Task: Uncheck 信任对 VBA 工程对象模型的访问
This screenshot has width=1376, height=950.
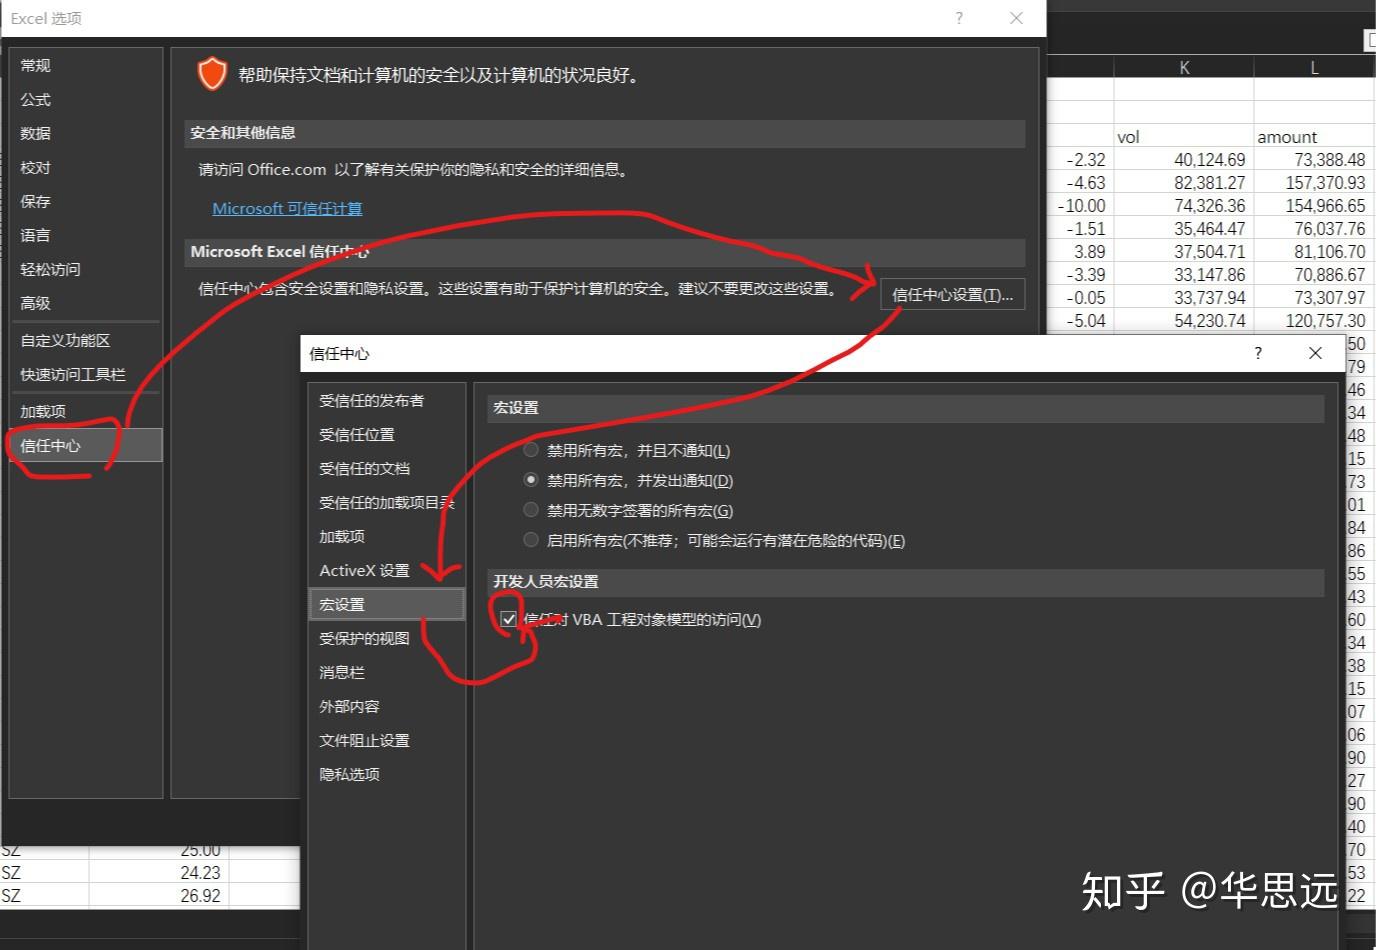Action: pyautogui.click(x=510, y=618)
